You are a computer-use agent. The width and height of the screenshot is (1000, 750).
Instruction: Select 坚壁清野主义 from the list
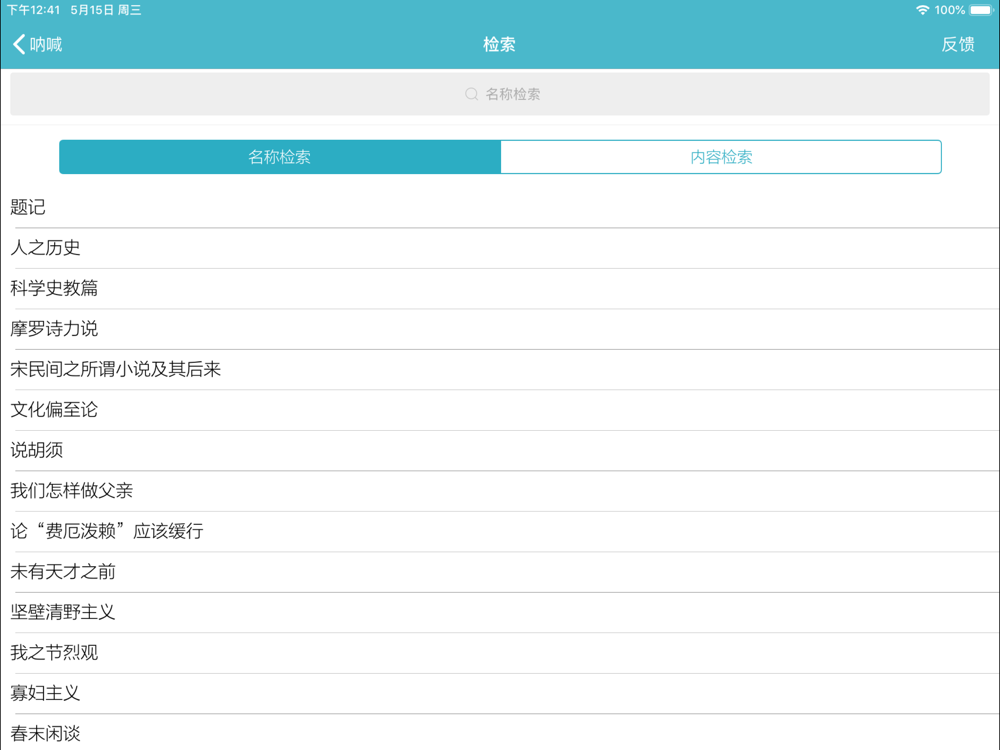(x=500, y=612)
